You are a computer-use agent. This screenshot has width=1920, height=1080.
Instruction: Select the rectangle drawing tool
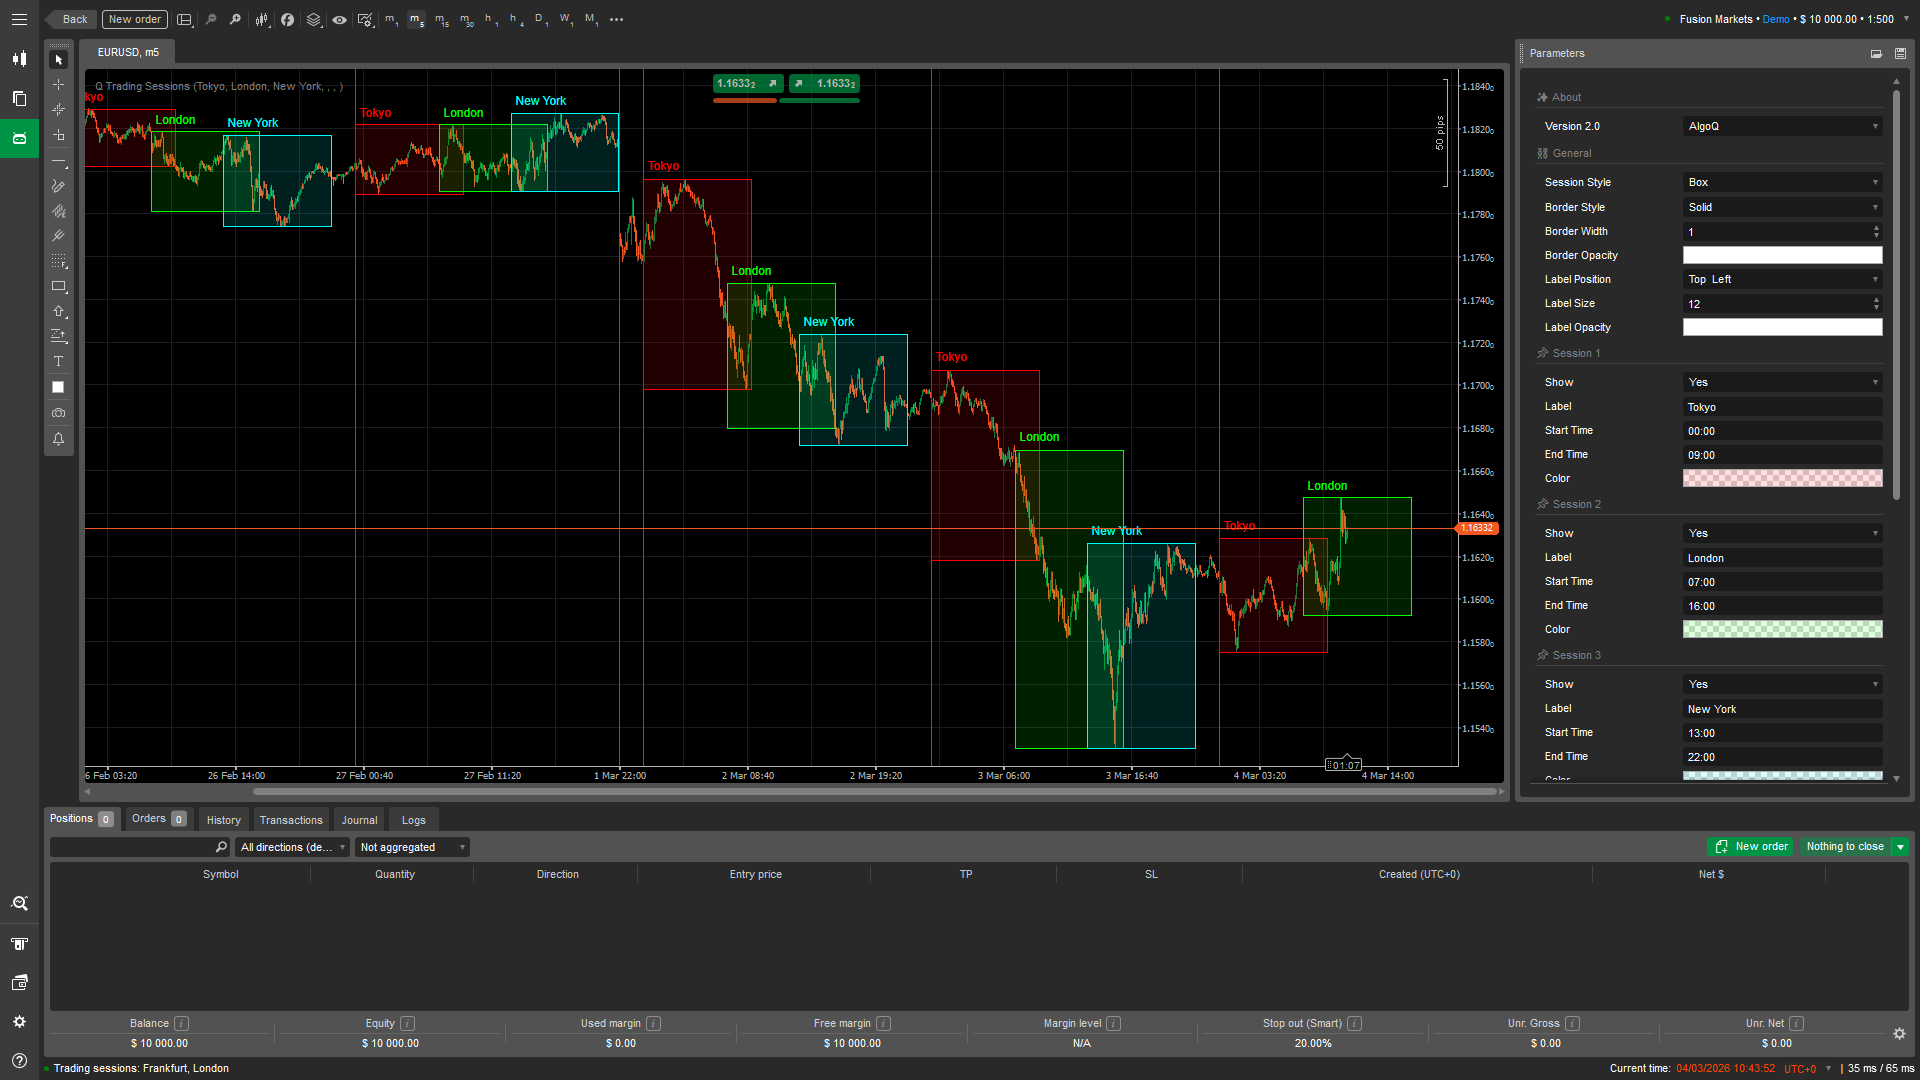59,287
